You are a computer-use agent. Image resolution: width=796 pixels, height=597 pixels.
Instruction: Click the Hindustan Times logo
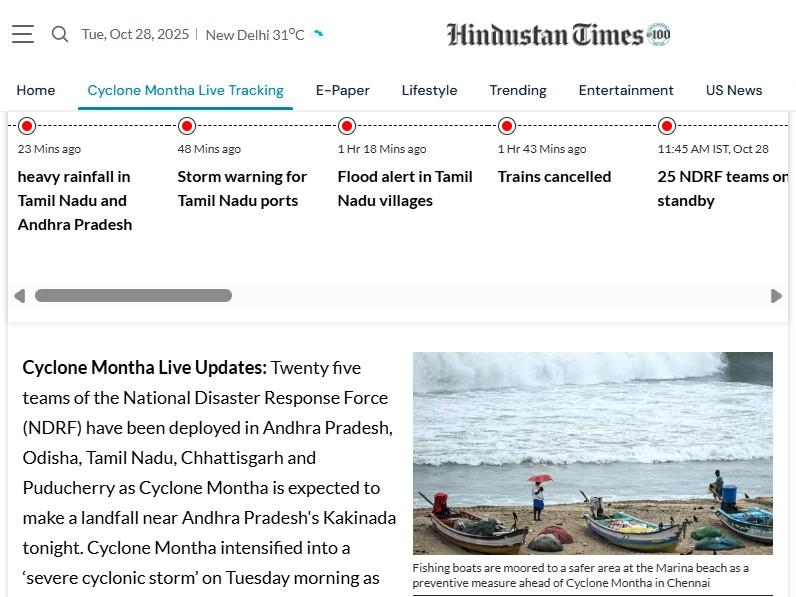pos(545,35)
